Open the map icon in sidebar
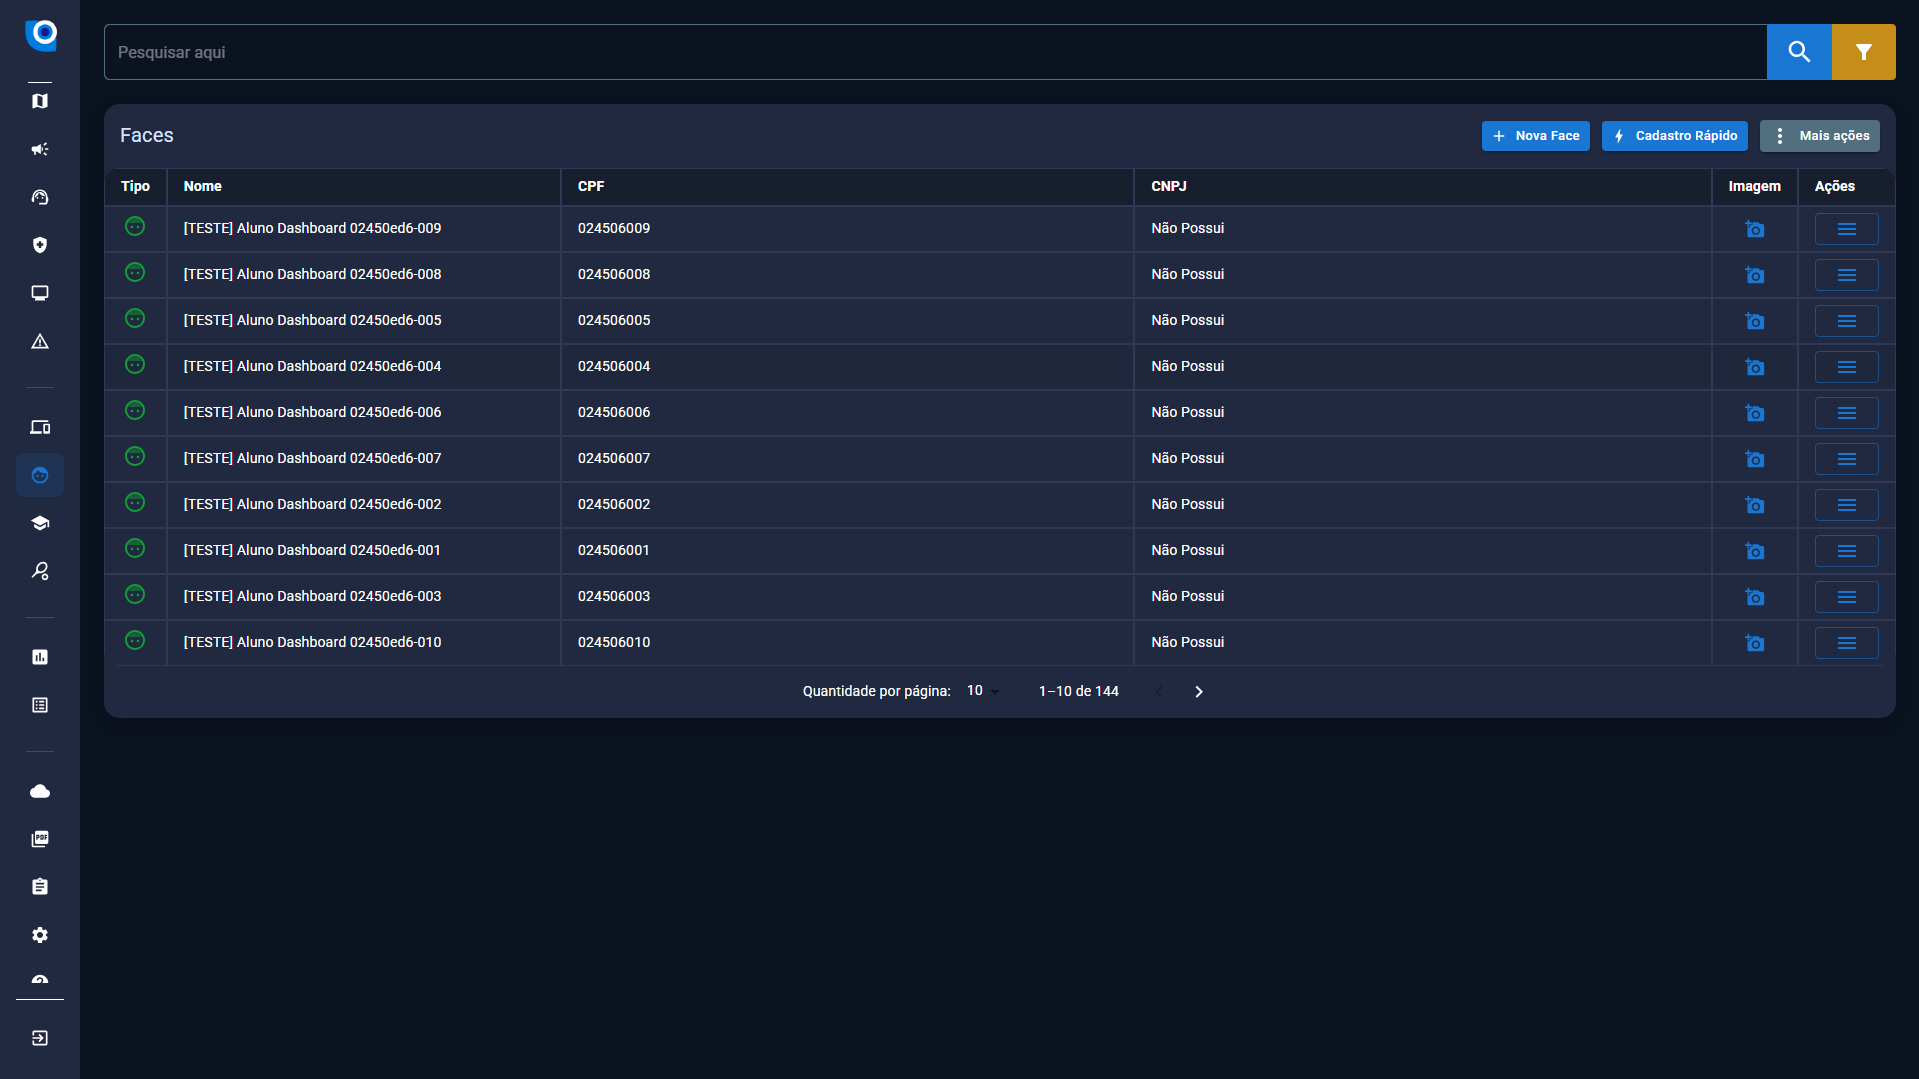Screen dimensions: 1919x1079 pyautogui.click(x=40, y=101)
